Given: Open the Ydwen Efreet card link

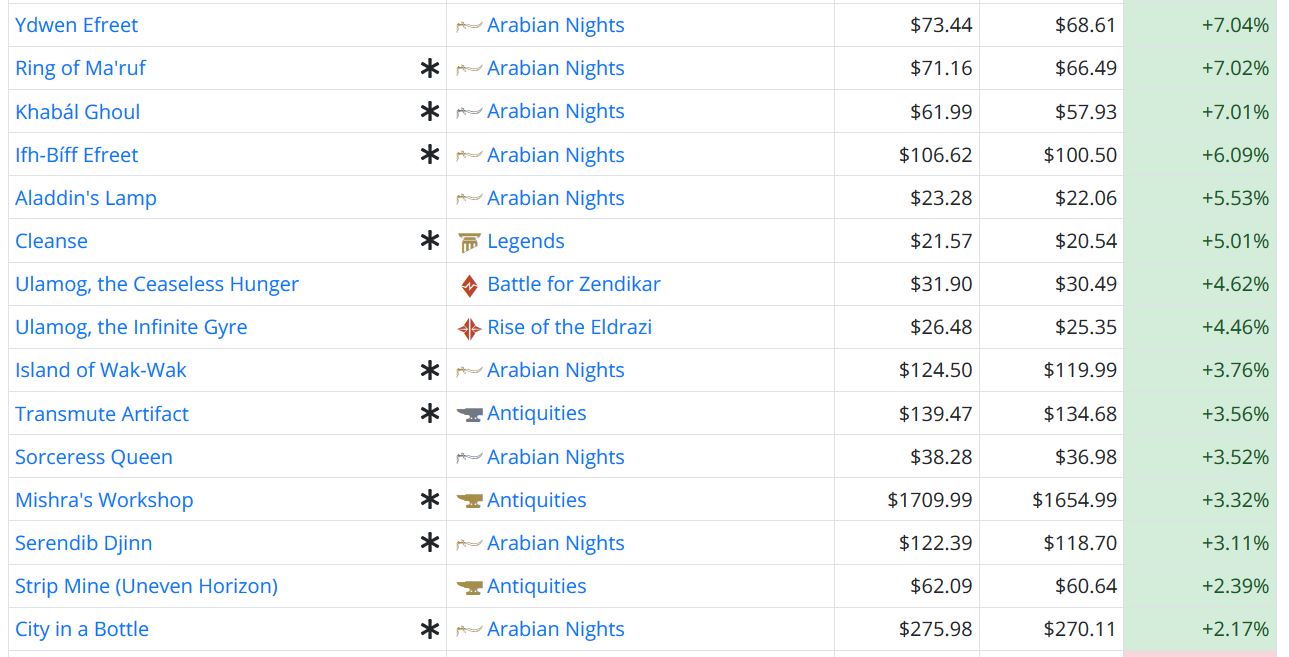Looking at the screenshot, I should 77,25.
